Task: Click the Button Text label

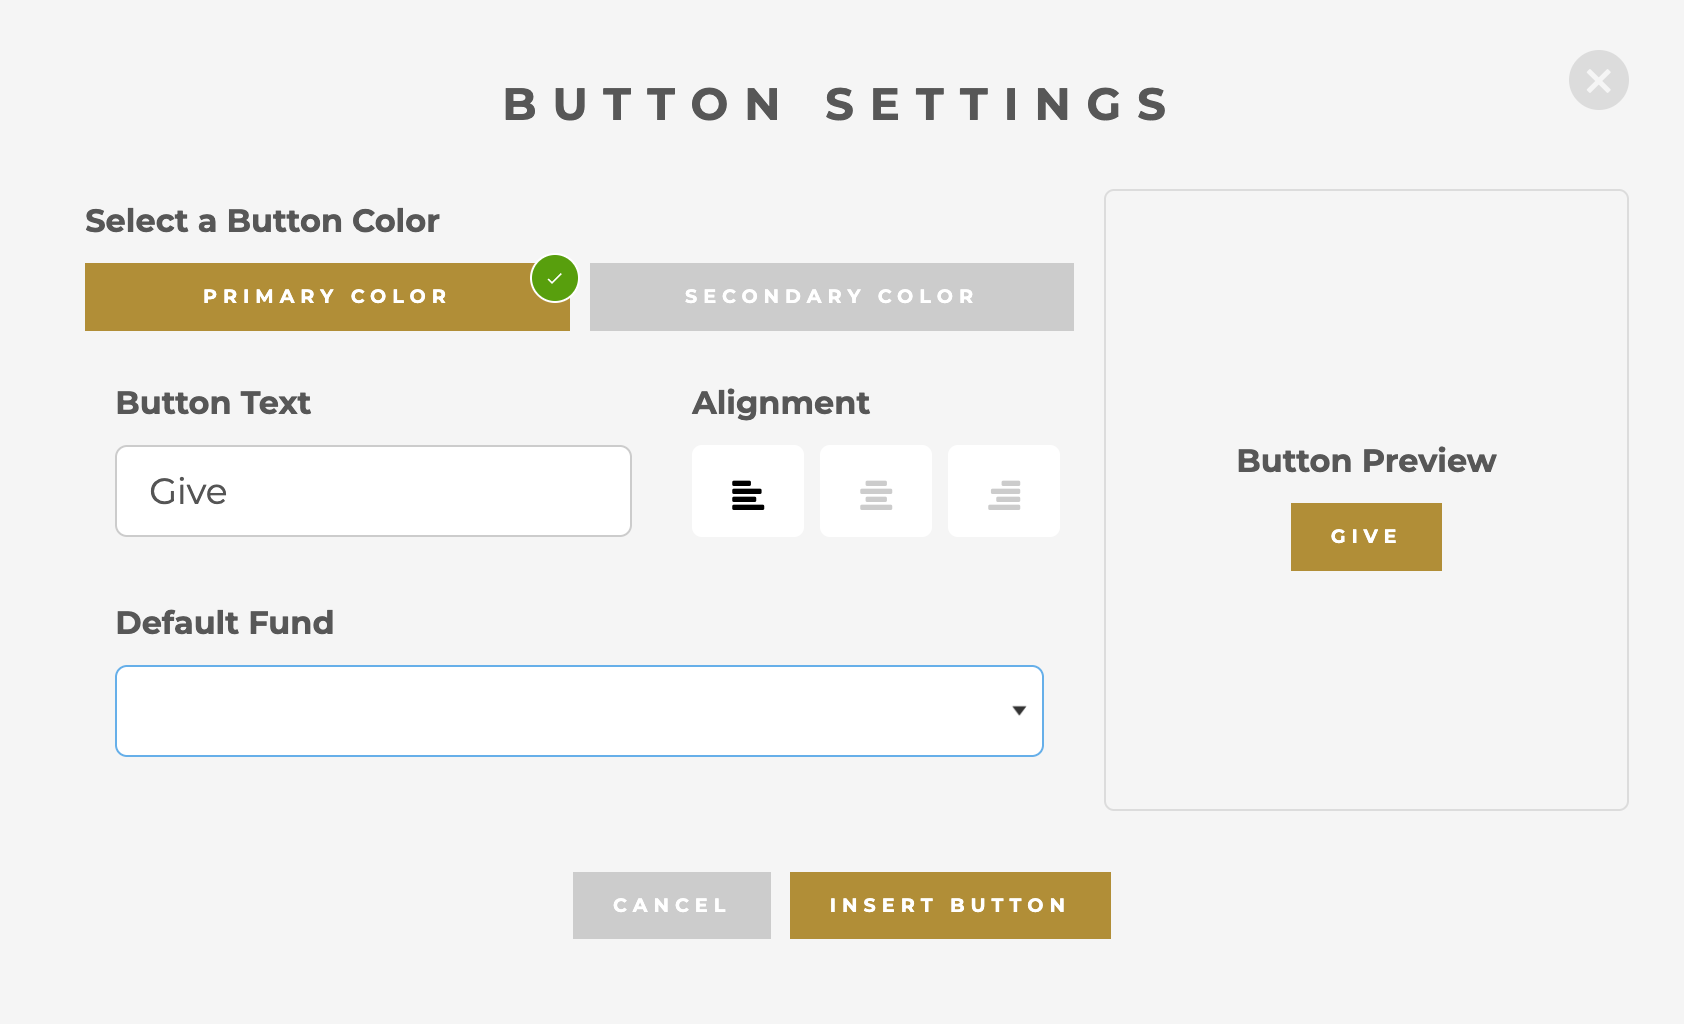Action: 213,403
